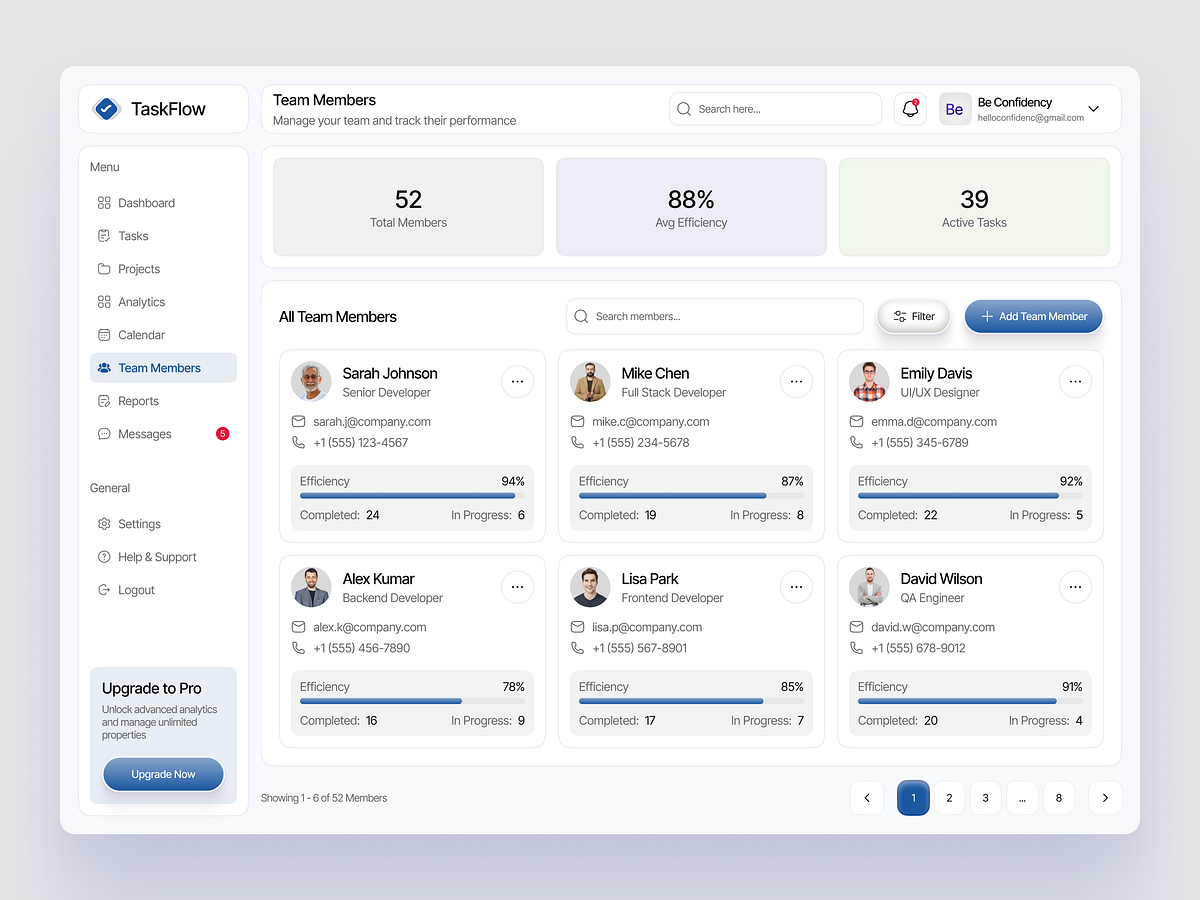
Task: Open the three-dot options on Sarah Johnson's card
Action: click(x=517, y=381)
